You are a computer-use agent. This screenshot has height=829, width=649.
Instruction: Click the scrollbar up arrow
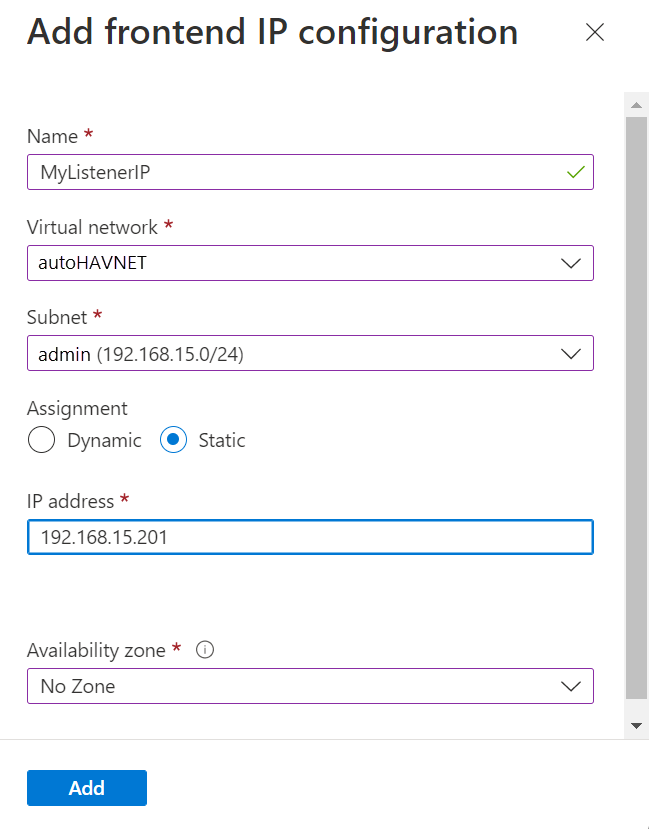pos(636,103)
